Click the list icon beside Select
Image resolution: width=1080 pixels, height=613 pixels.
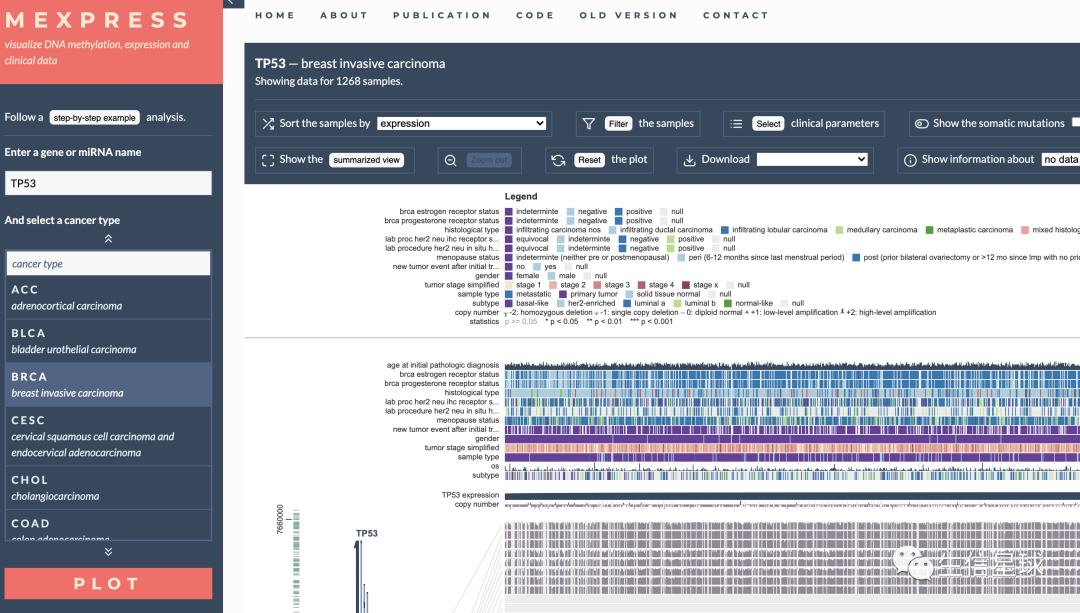(x=736, y=124)
